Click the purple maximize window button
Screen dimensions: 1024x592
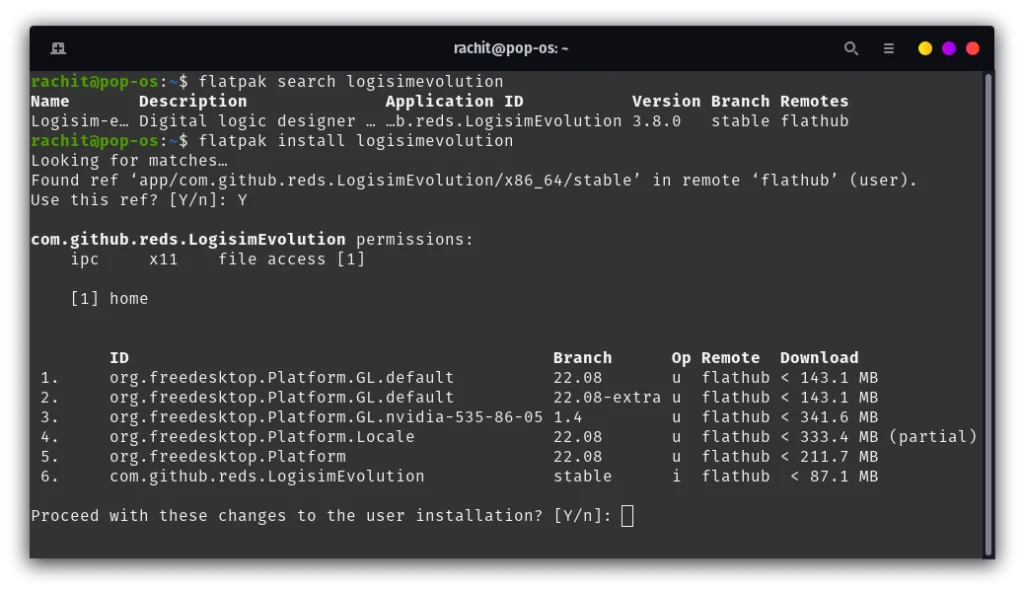click(948, 48)
